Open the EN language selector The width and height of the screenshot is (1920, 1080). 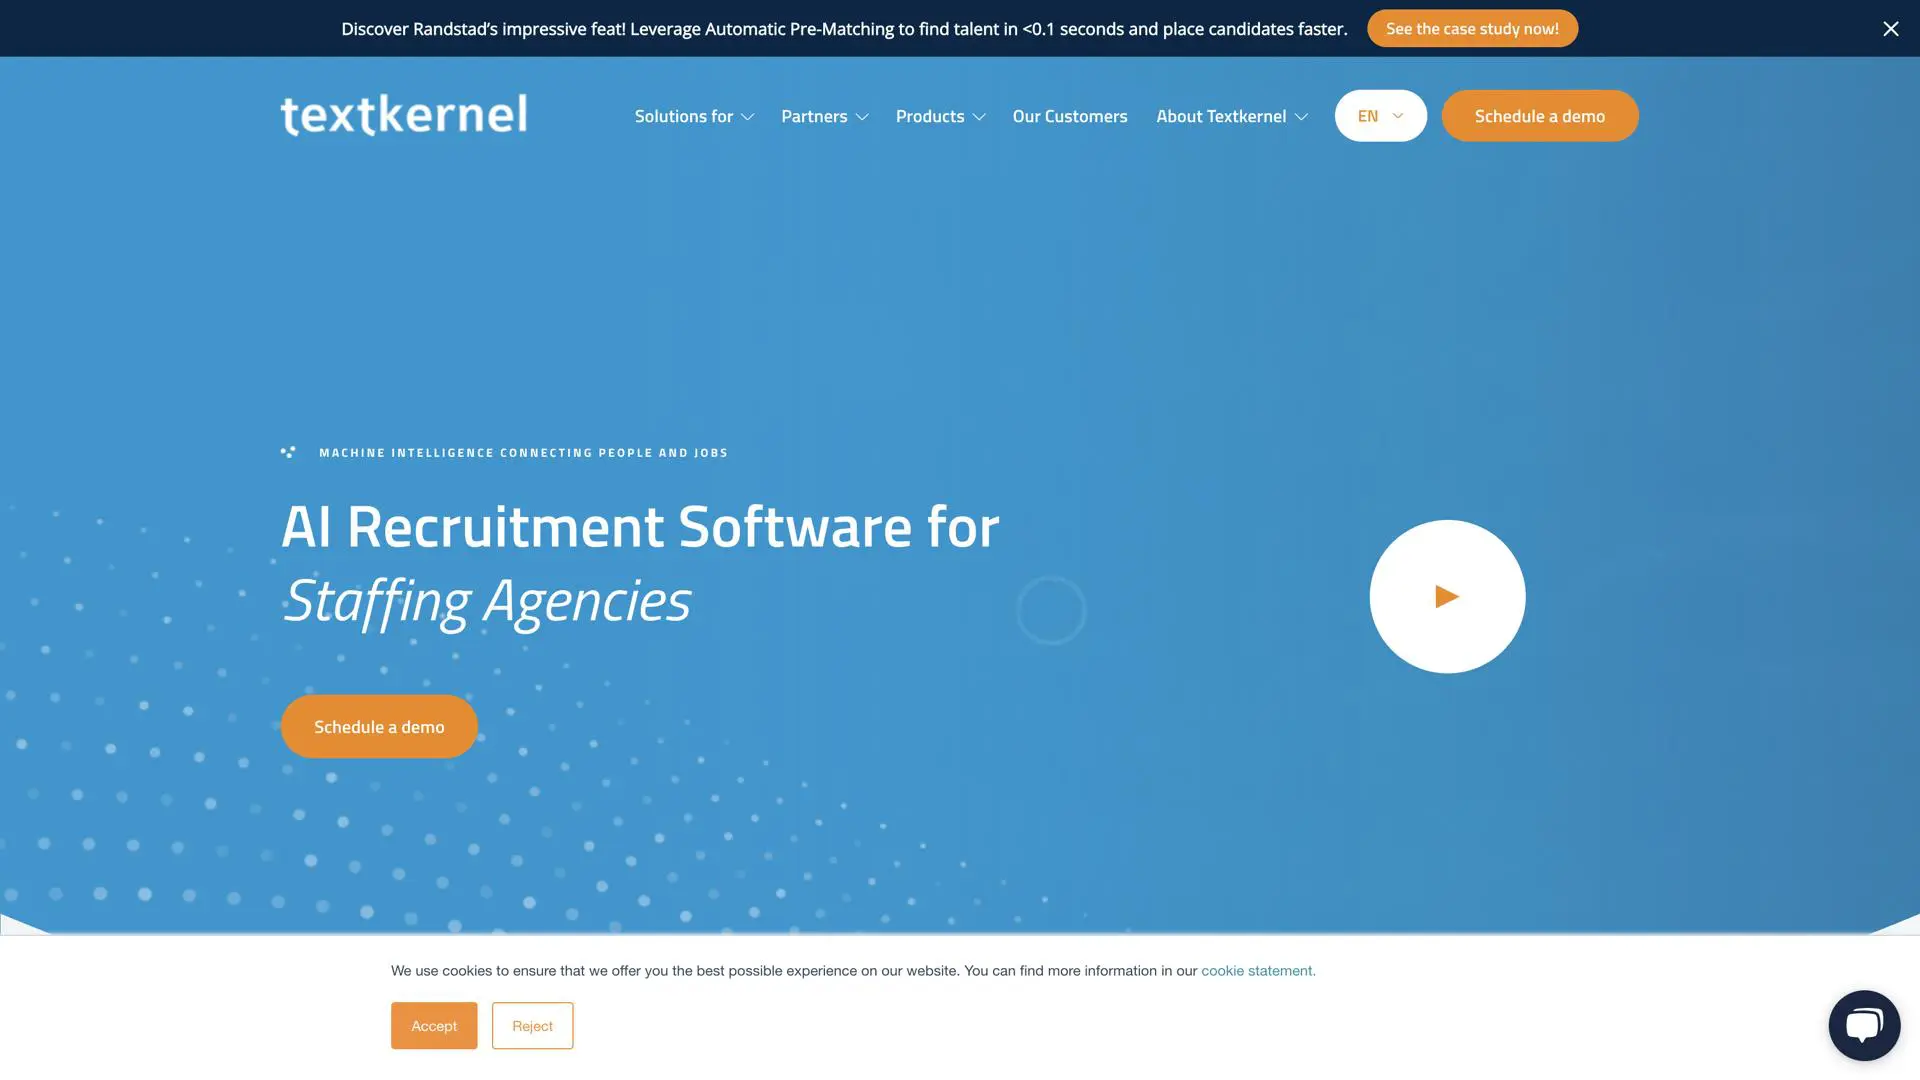click(x=1380, y=116)
